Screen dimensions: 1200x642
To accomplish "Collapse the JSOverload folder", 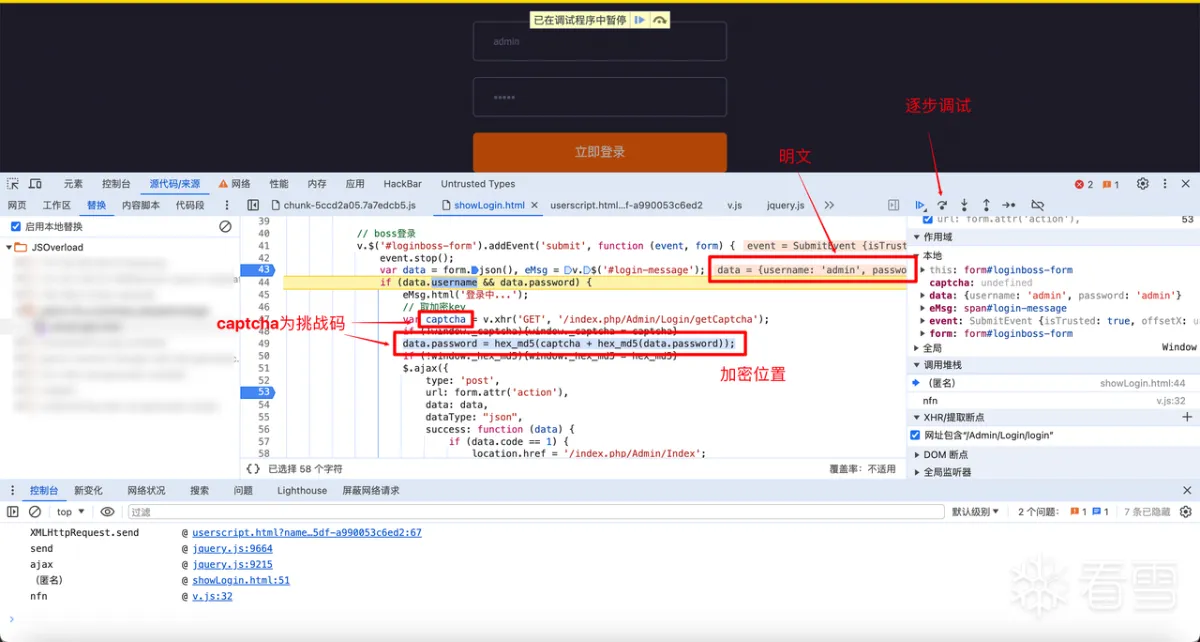I will tap(10, 247).
